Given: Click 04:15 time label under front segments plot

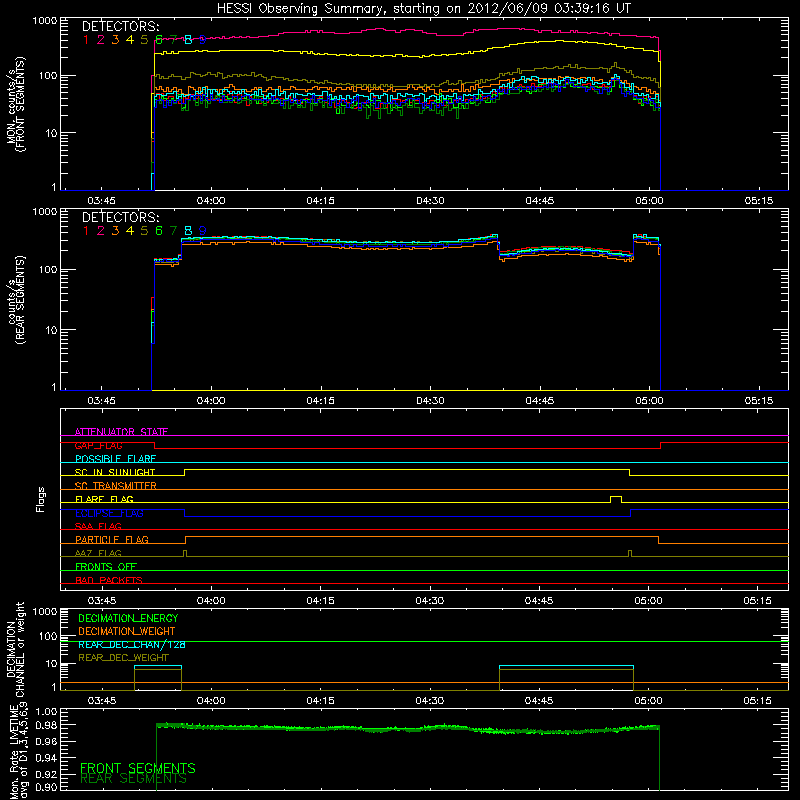Looking at the screenshot, I should (320, 201).
